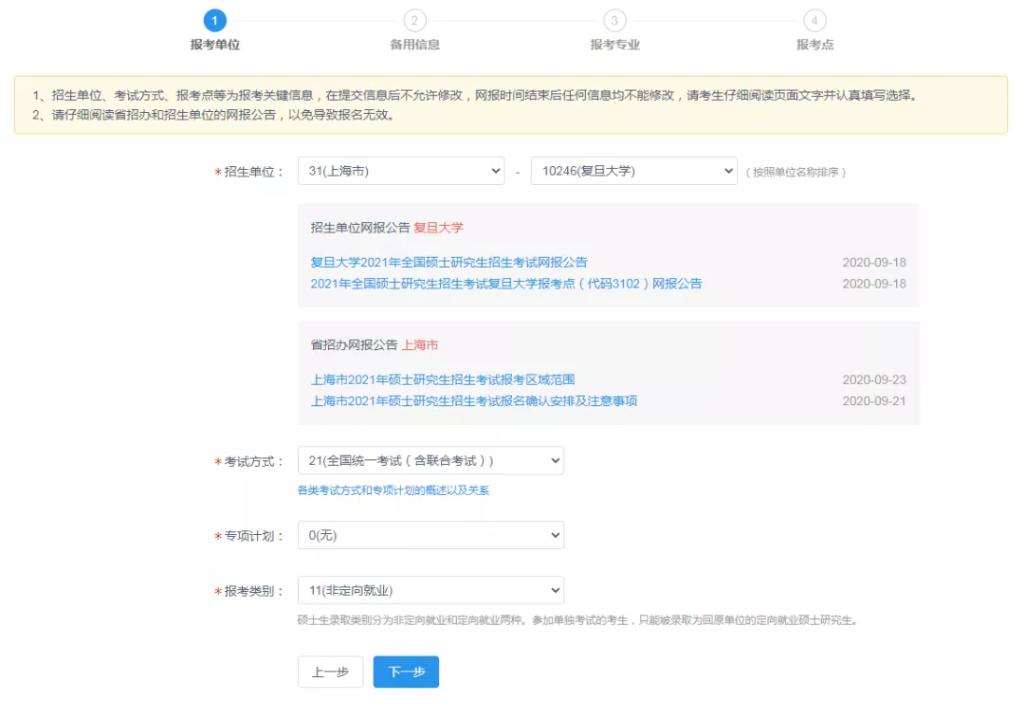Click the 上一步 button
Screen dimensions: 1024x719
(x=330, y=672)
